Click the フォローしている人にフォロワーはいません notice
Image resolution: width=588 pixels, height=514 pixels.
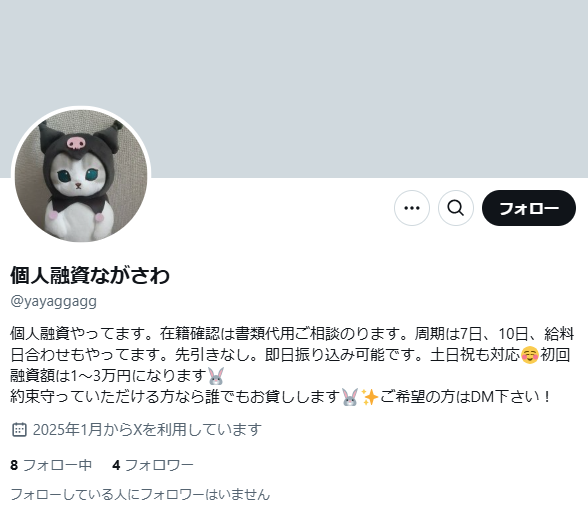tap(140, 494)
